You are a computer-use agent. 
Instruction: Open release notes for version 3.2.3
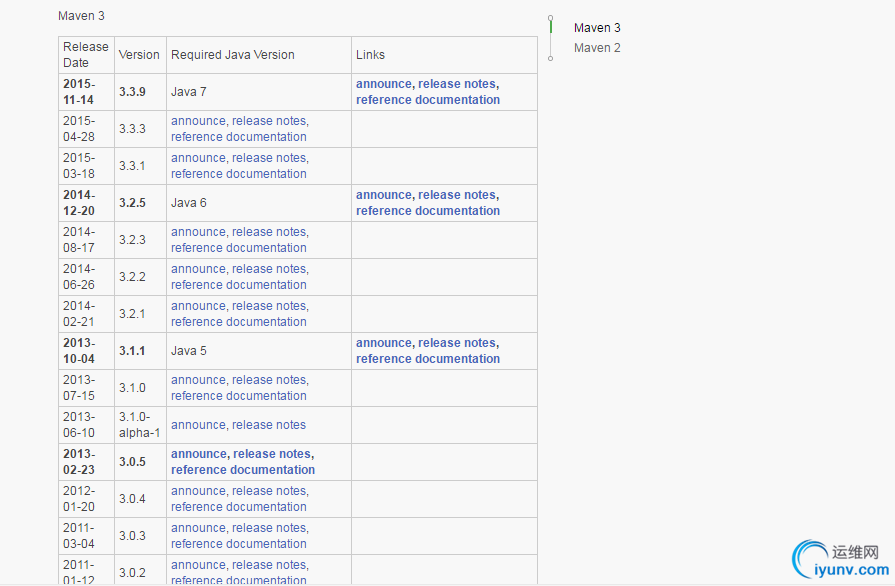pos(269,232)
